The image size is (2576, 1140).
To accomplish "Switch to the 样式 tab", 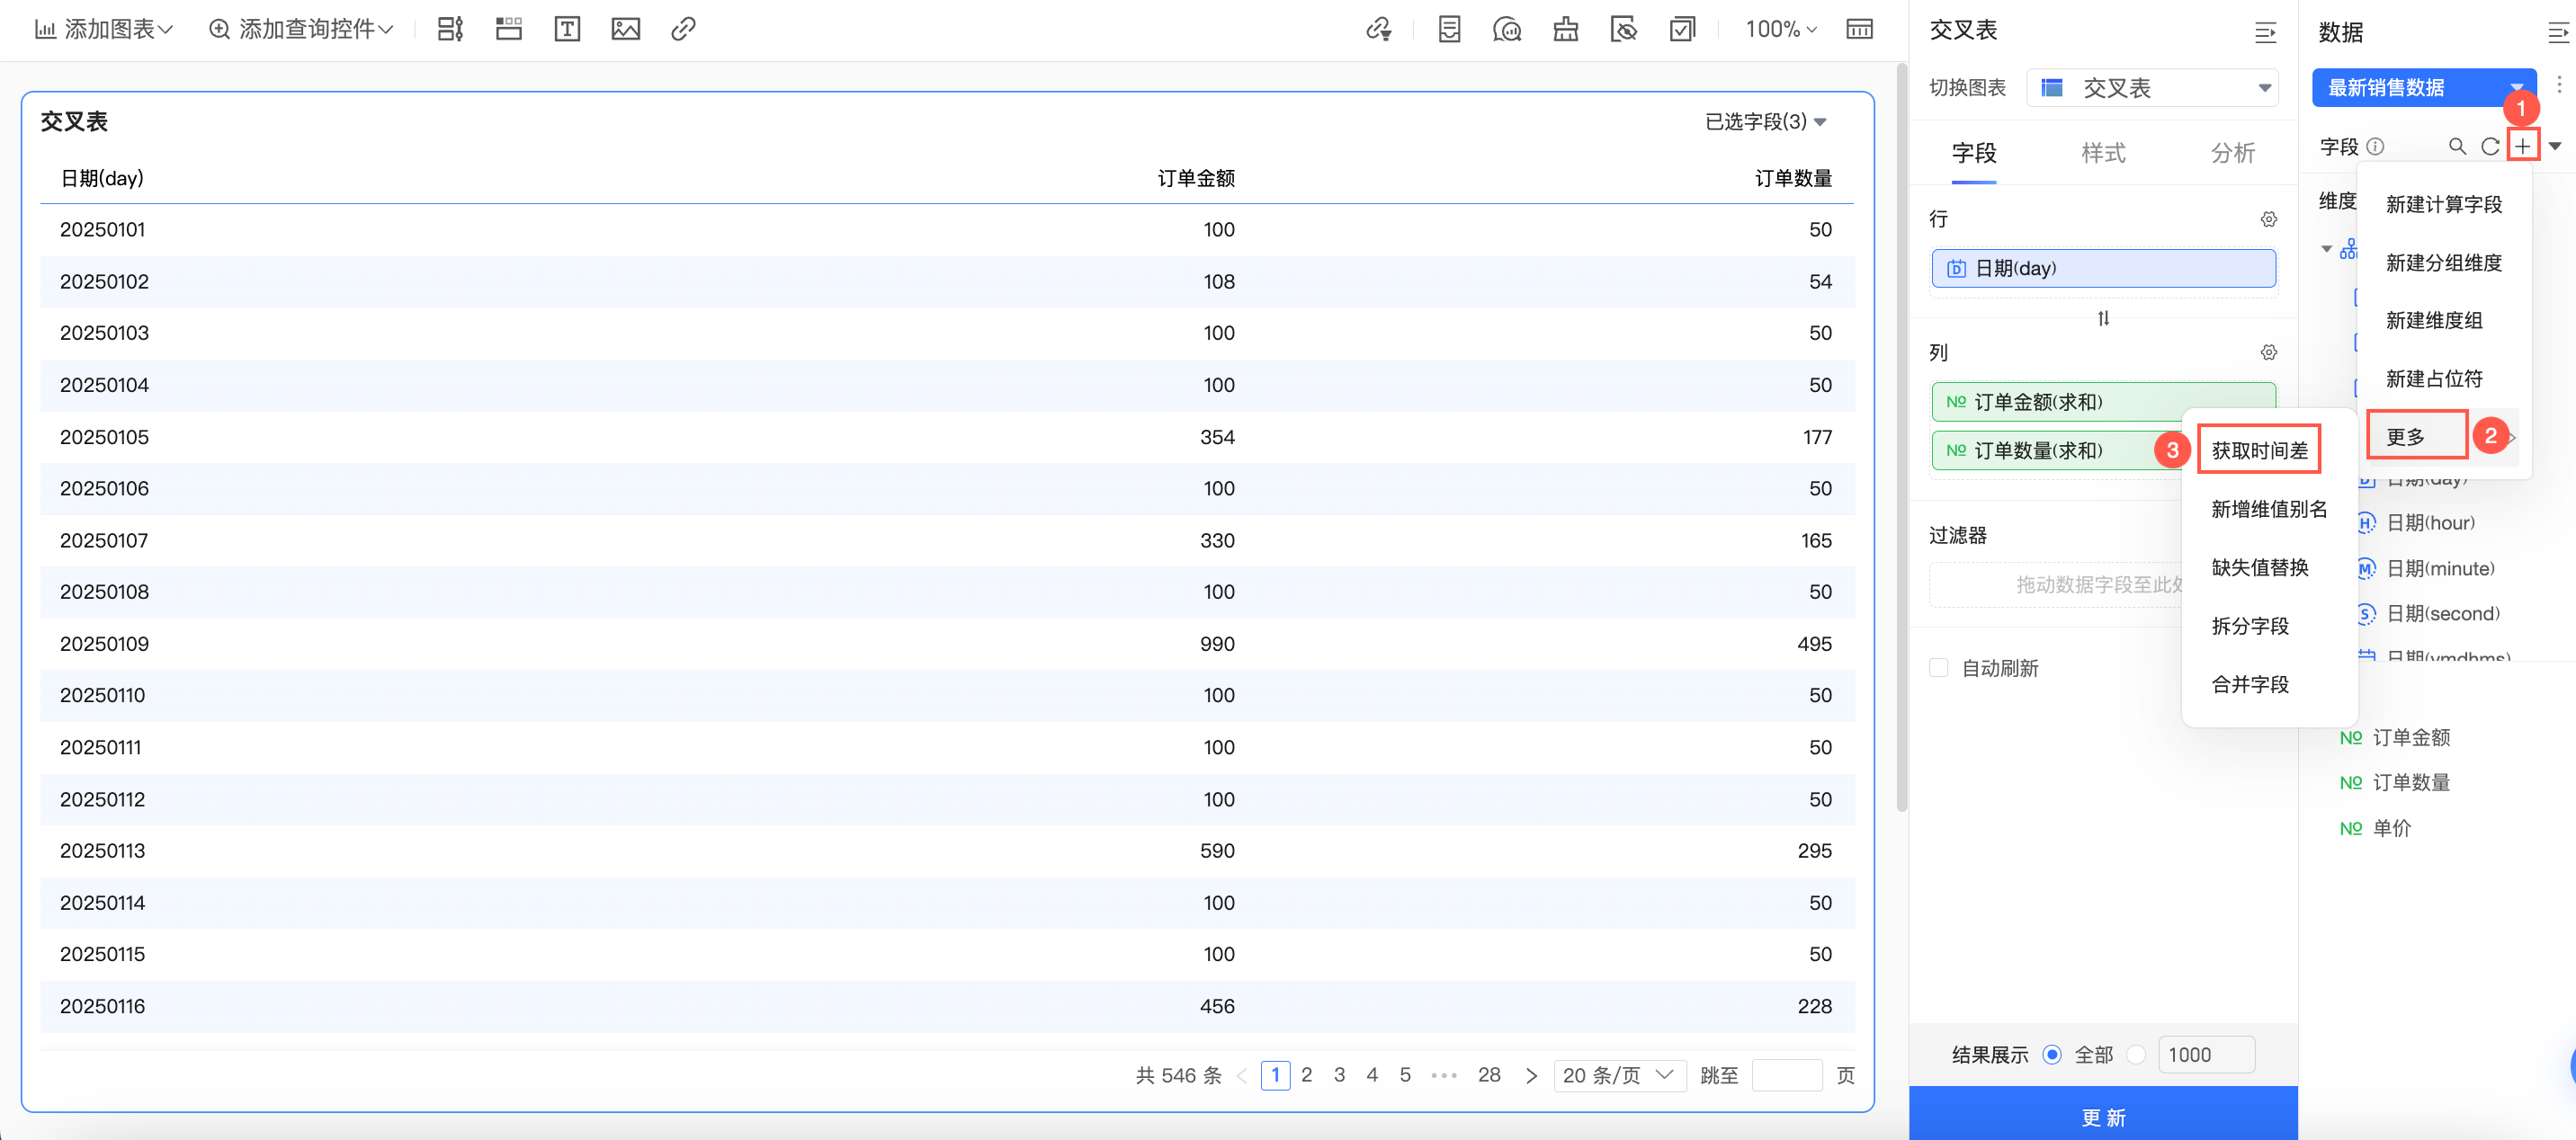I will (2103, 153).
